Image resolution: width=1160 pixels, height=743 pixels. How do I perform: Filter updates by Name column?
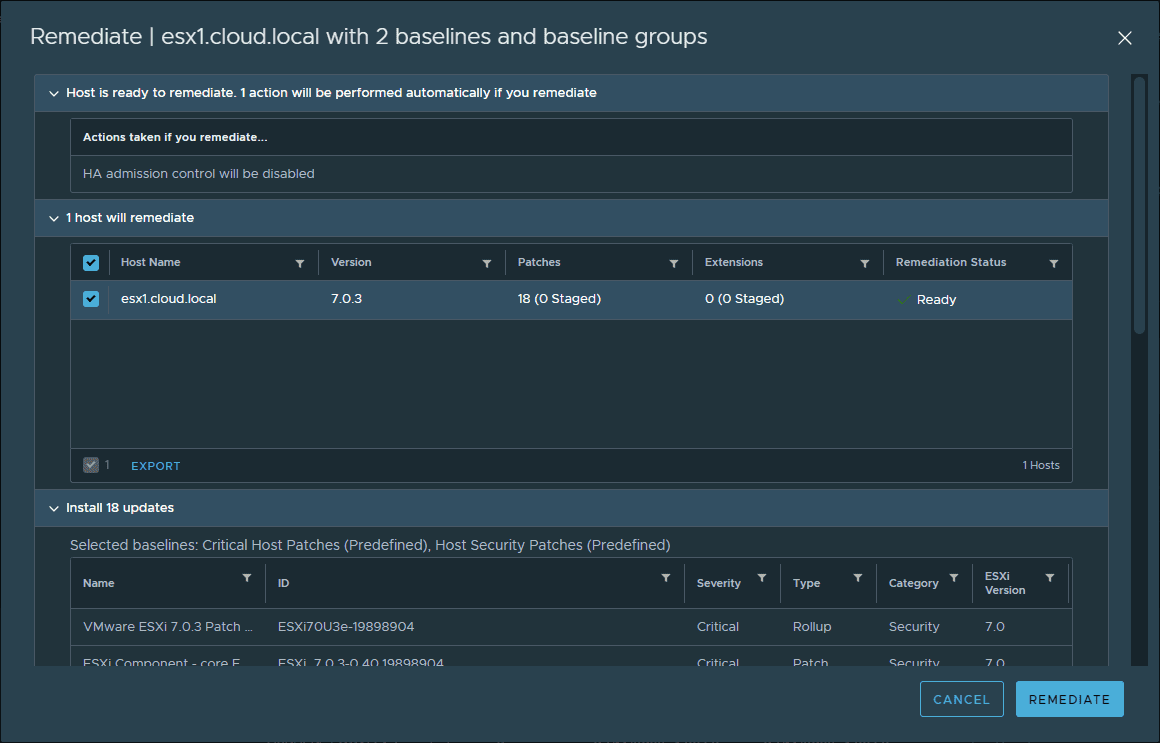point(247,578)
